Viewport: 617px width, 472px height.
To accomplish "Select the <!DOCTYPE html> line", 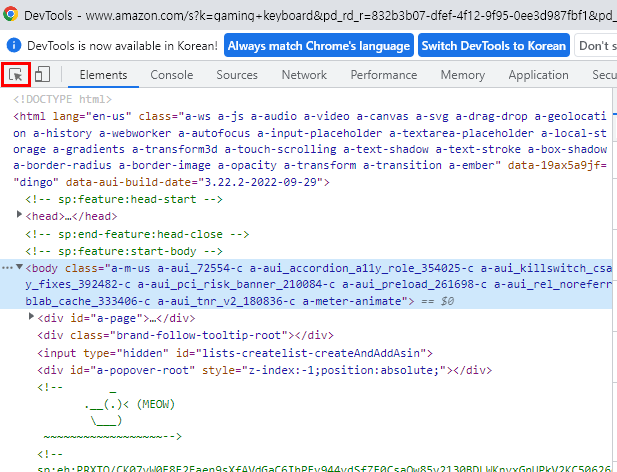I will coord(63,99).
